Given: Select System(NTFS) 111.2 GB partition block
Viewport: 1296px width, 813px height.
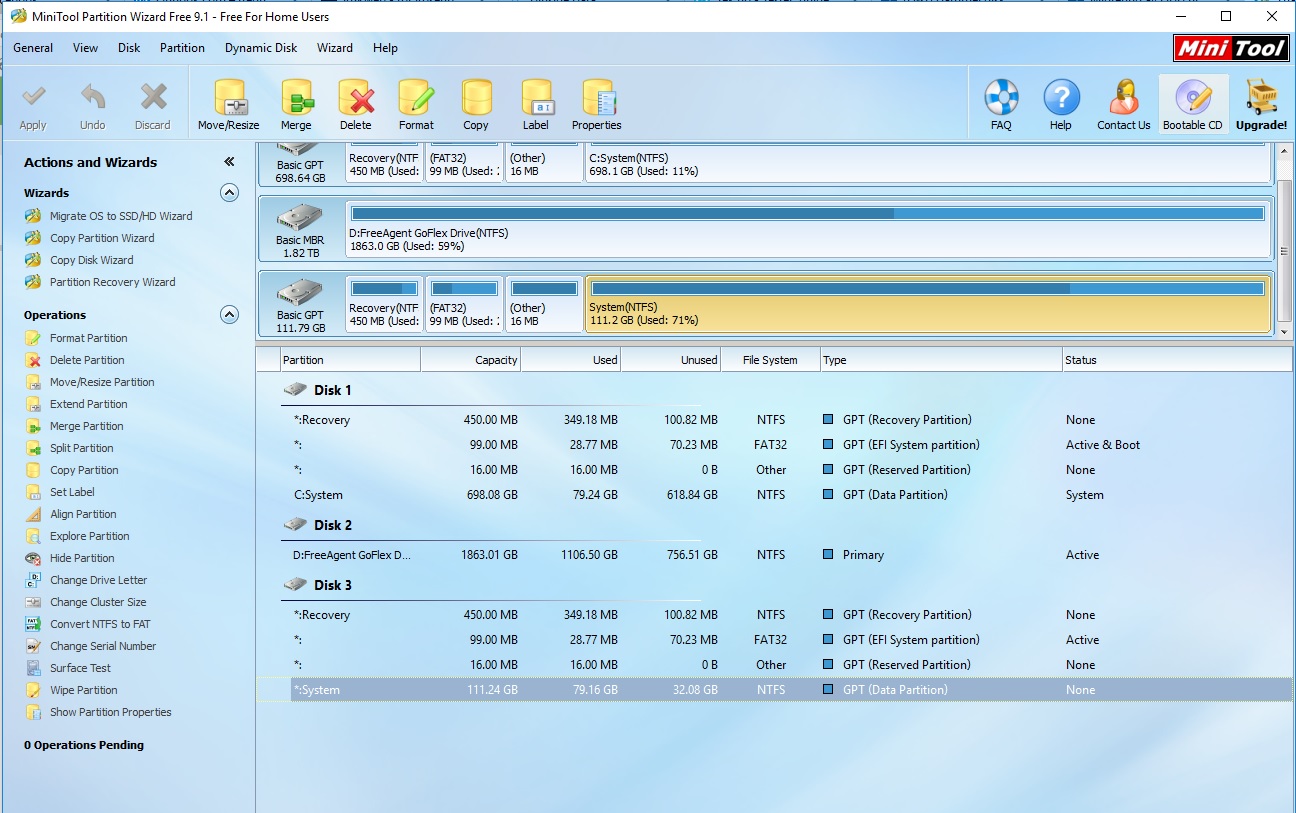Looking at the screenshot, I should [927, 304].
